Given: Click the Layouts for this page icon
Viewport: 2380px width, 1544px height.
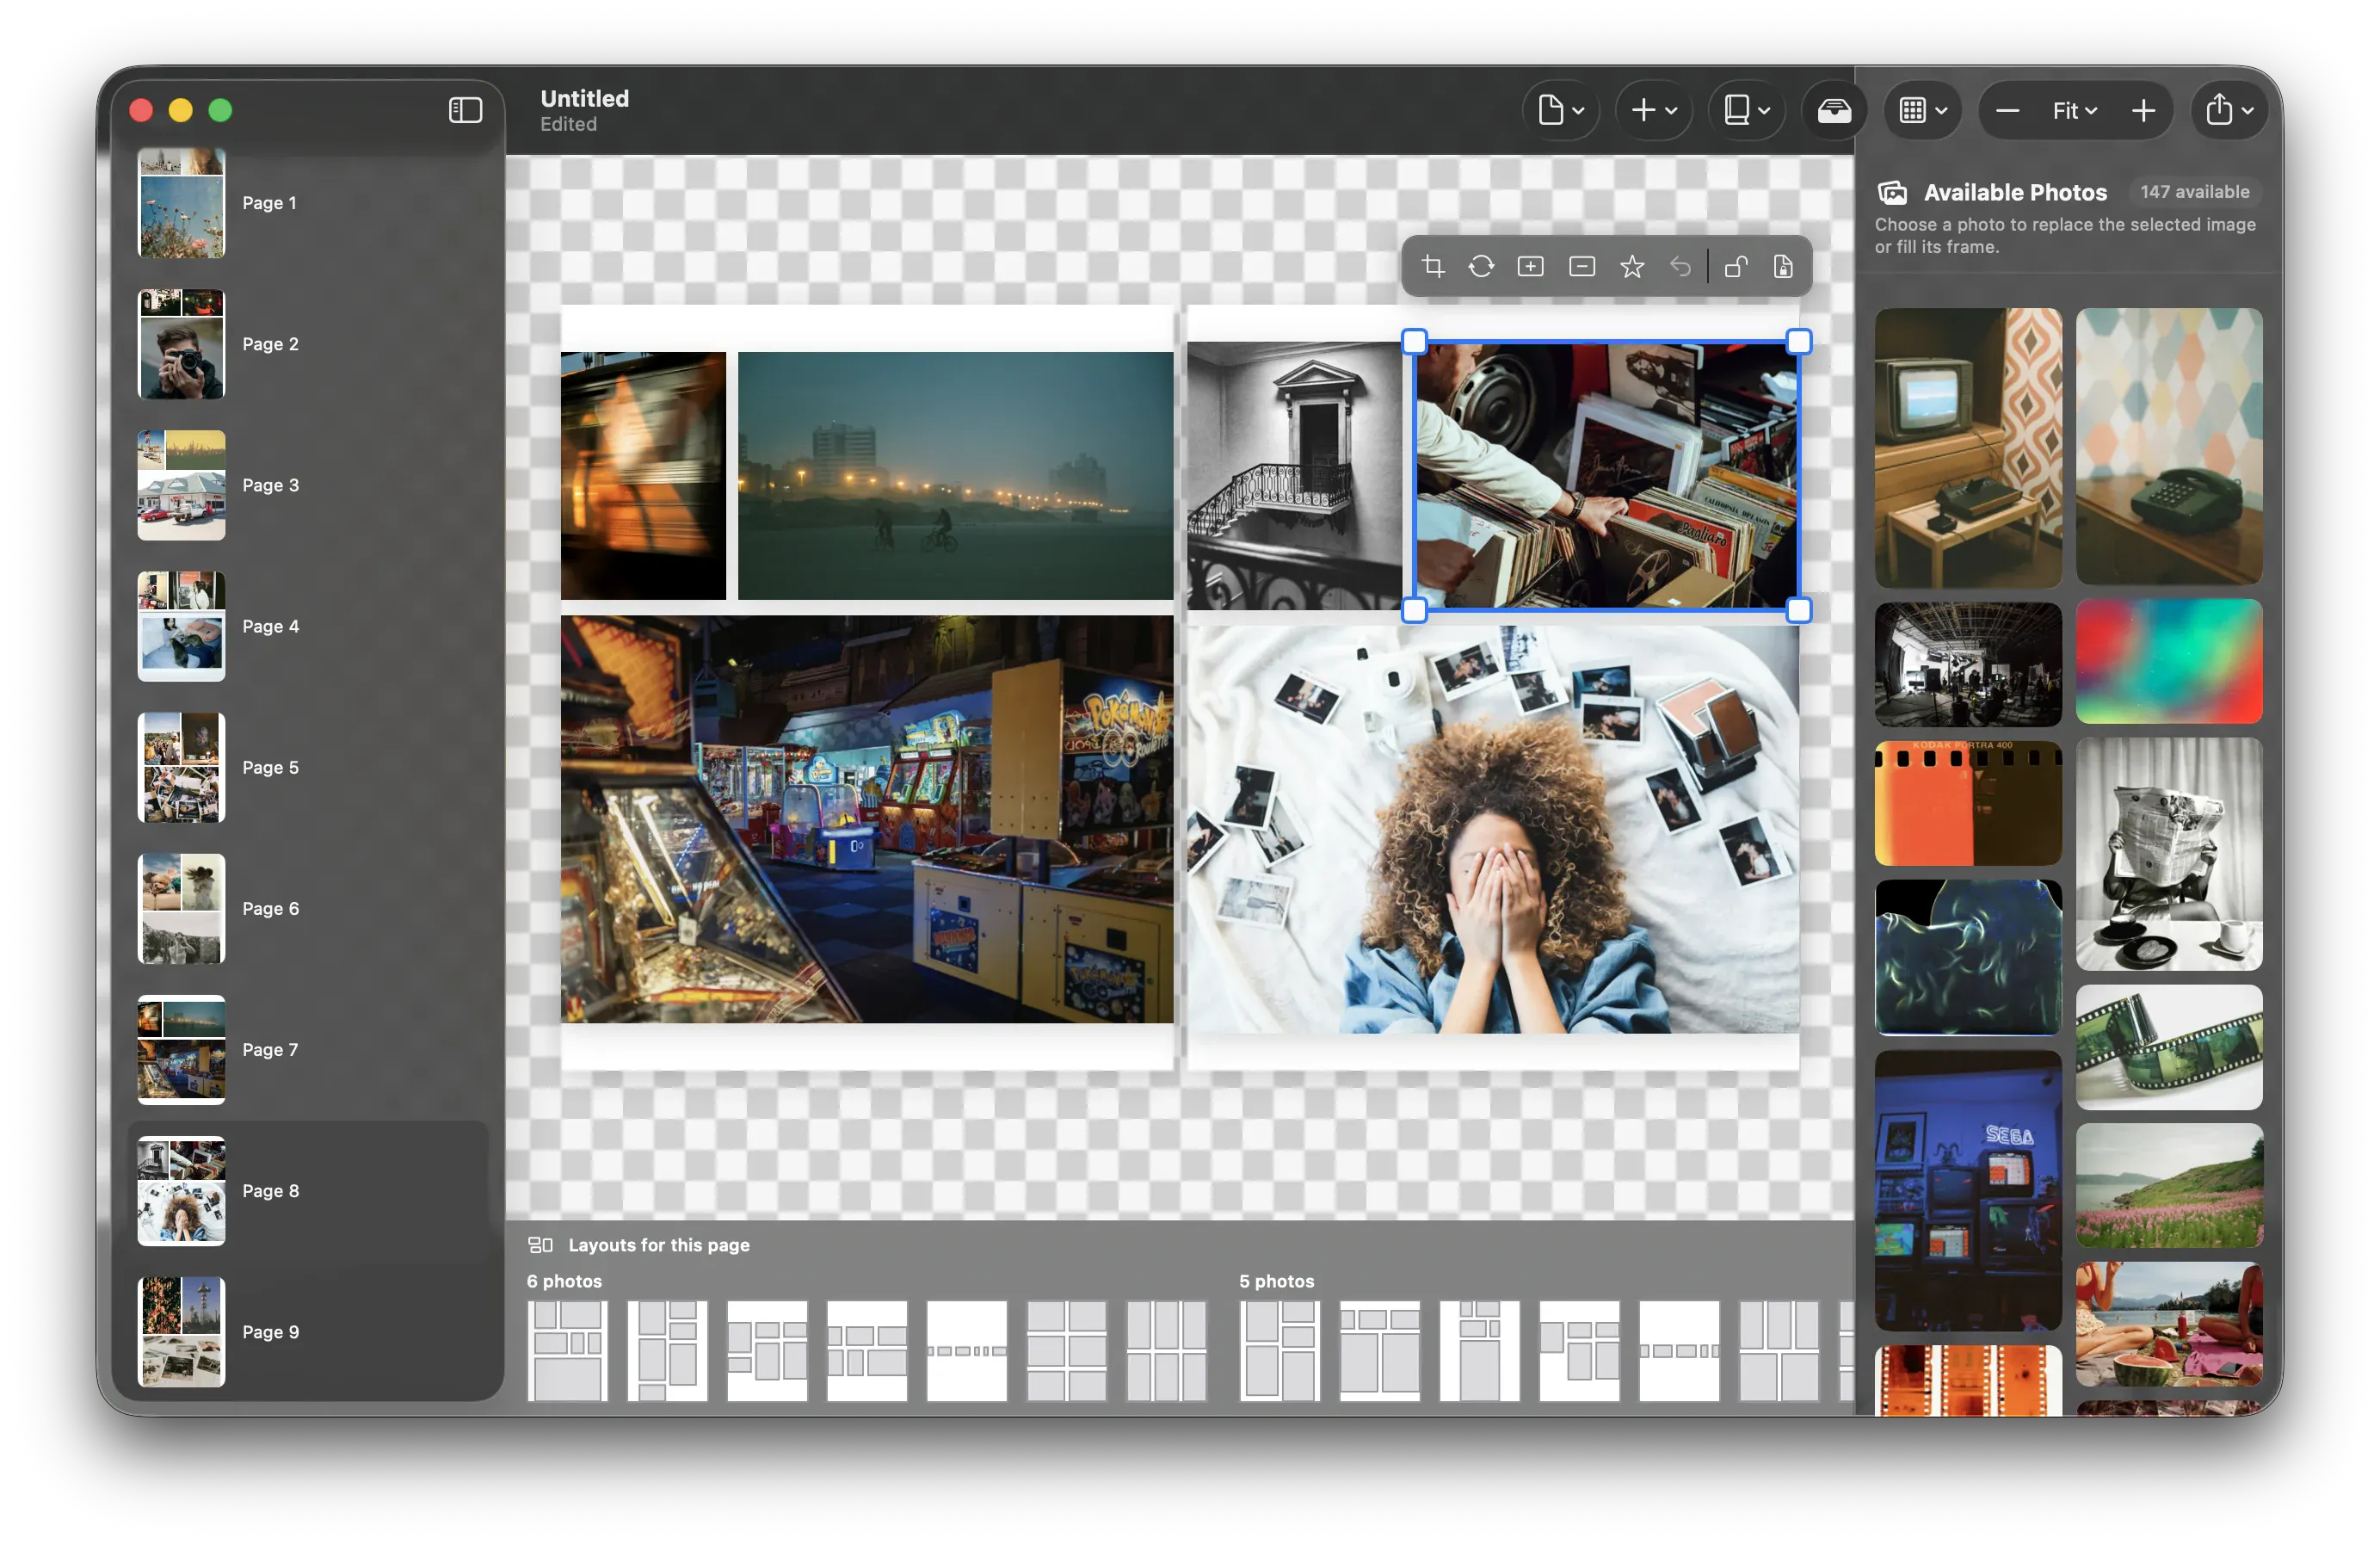Looking at the screenshot, I should [x=540, y=1244].
